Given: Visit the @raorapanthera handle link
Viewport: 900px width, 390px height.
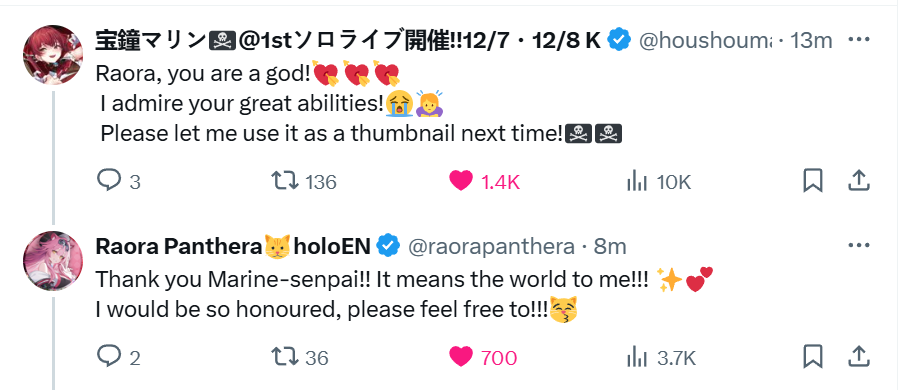Looking at the screenshot, I should click(491, 246).
